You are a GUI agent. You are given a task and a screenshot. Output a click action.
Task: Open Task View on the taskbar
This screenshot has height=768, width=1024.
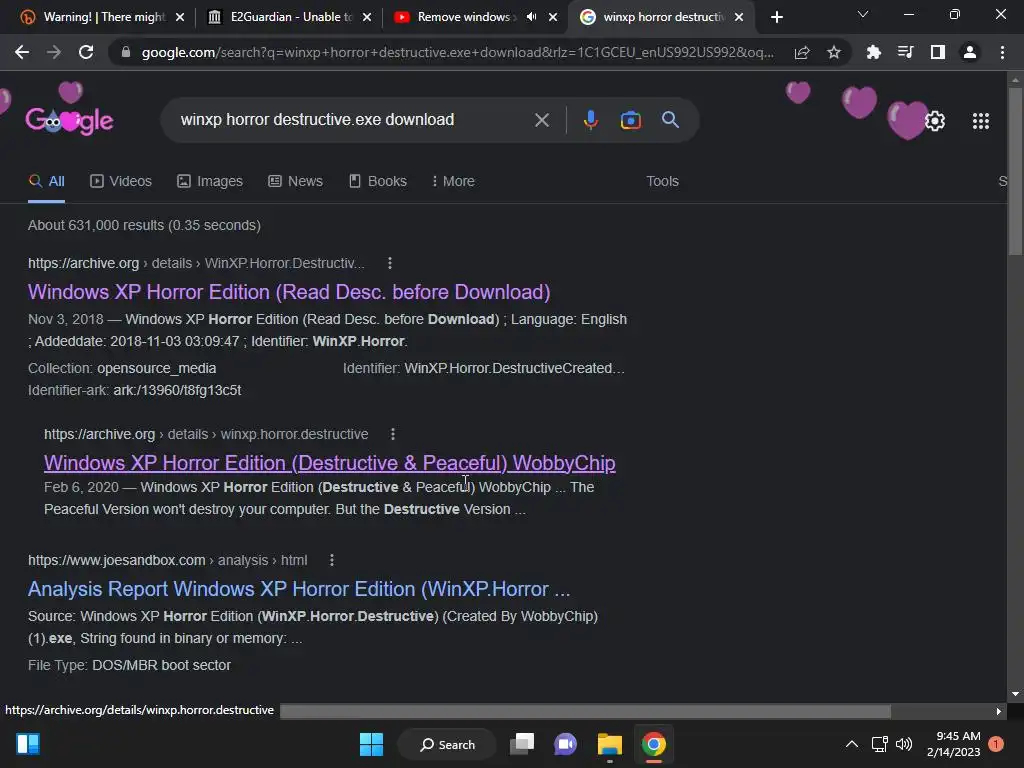point(522,744)
